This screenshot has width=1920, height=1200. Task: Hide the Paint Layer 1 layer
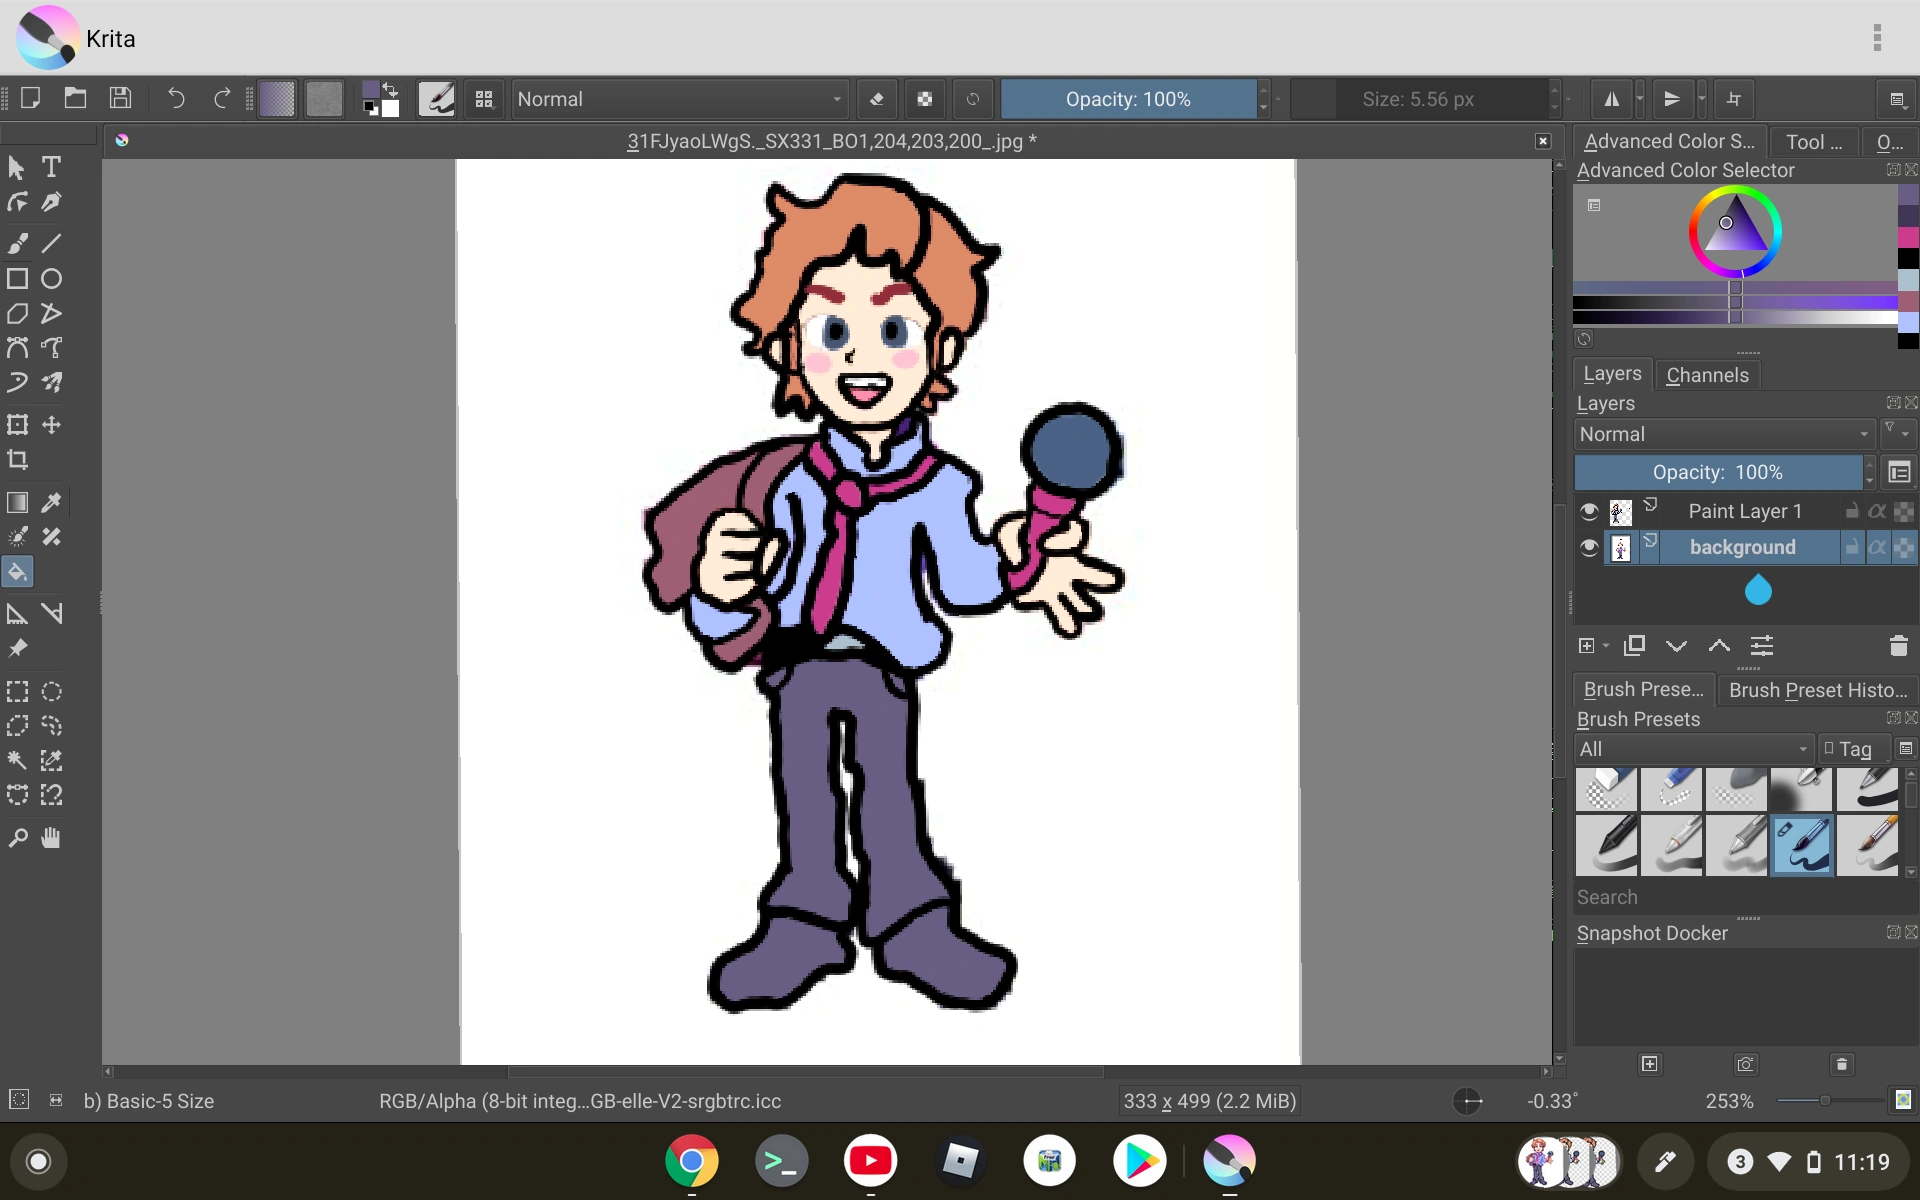[1589, 511]
